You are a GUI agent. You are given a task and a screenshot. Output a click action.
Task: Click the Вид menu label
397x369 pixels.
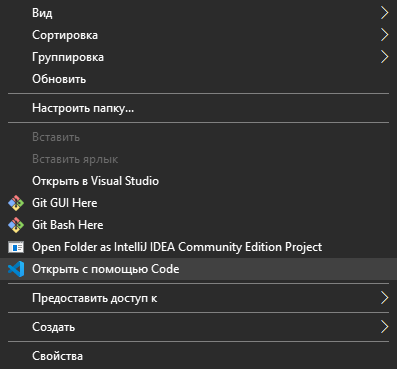tap(42, 13)
